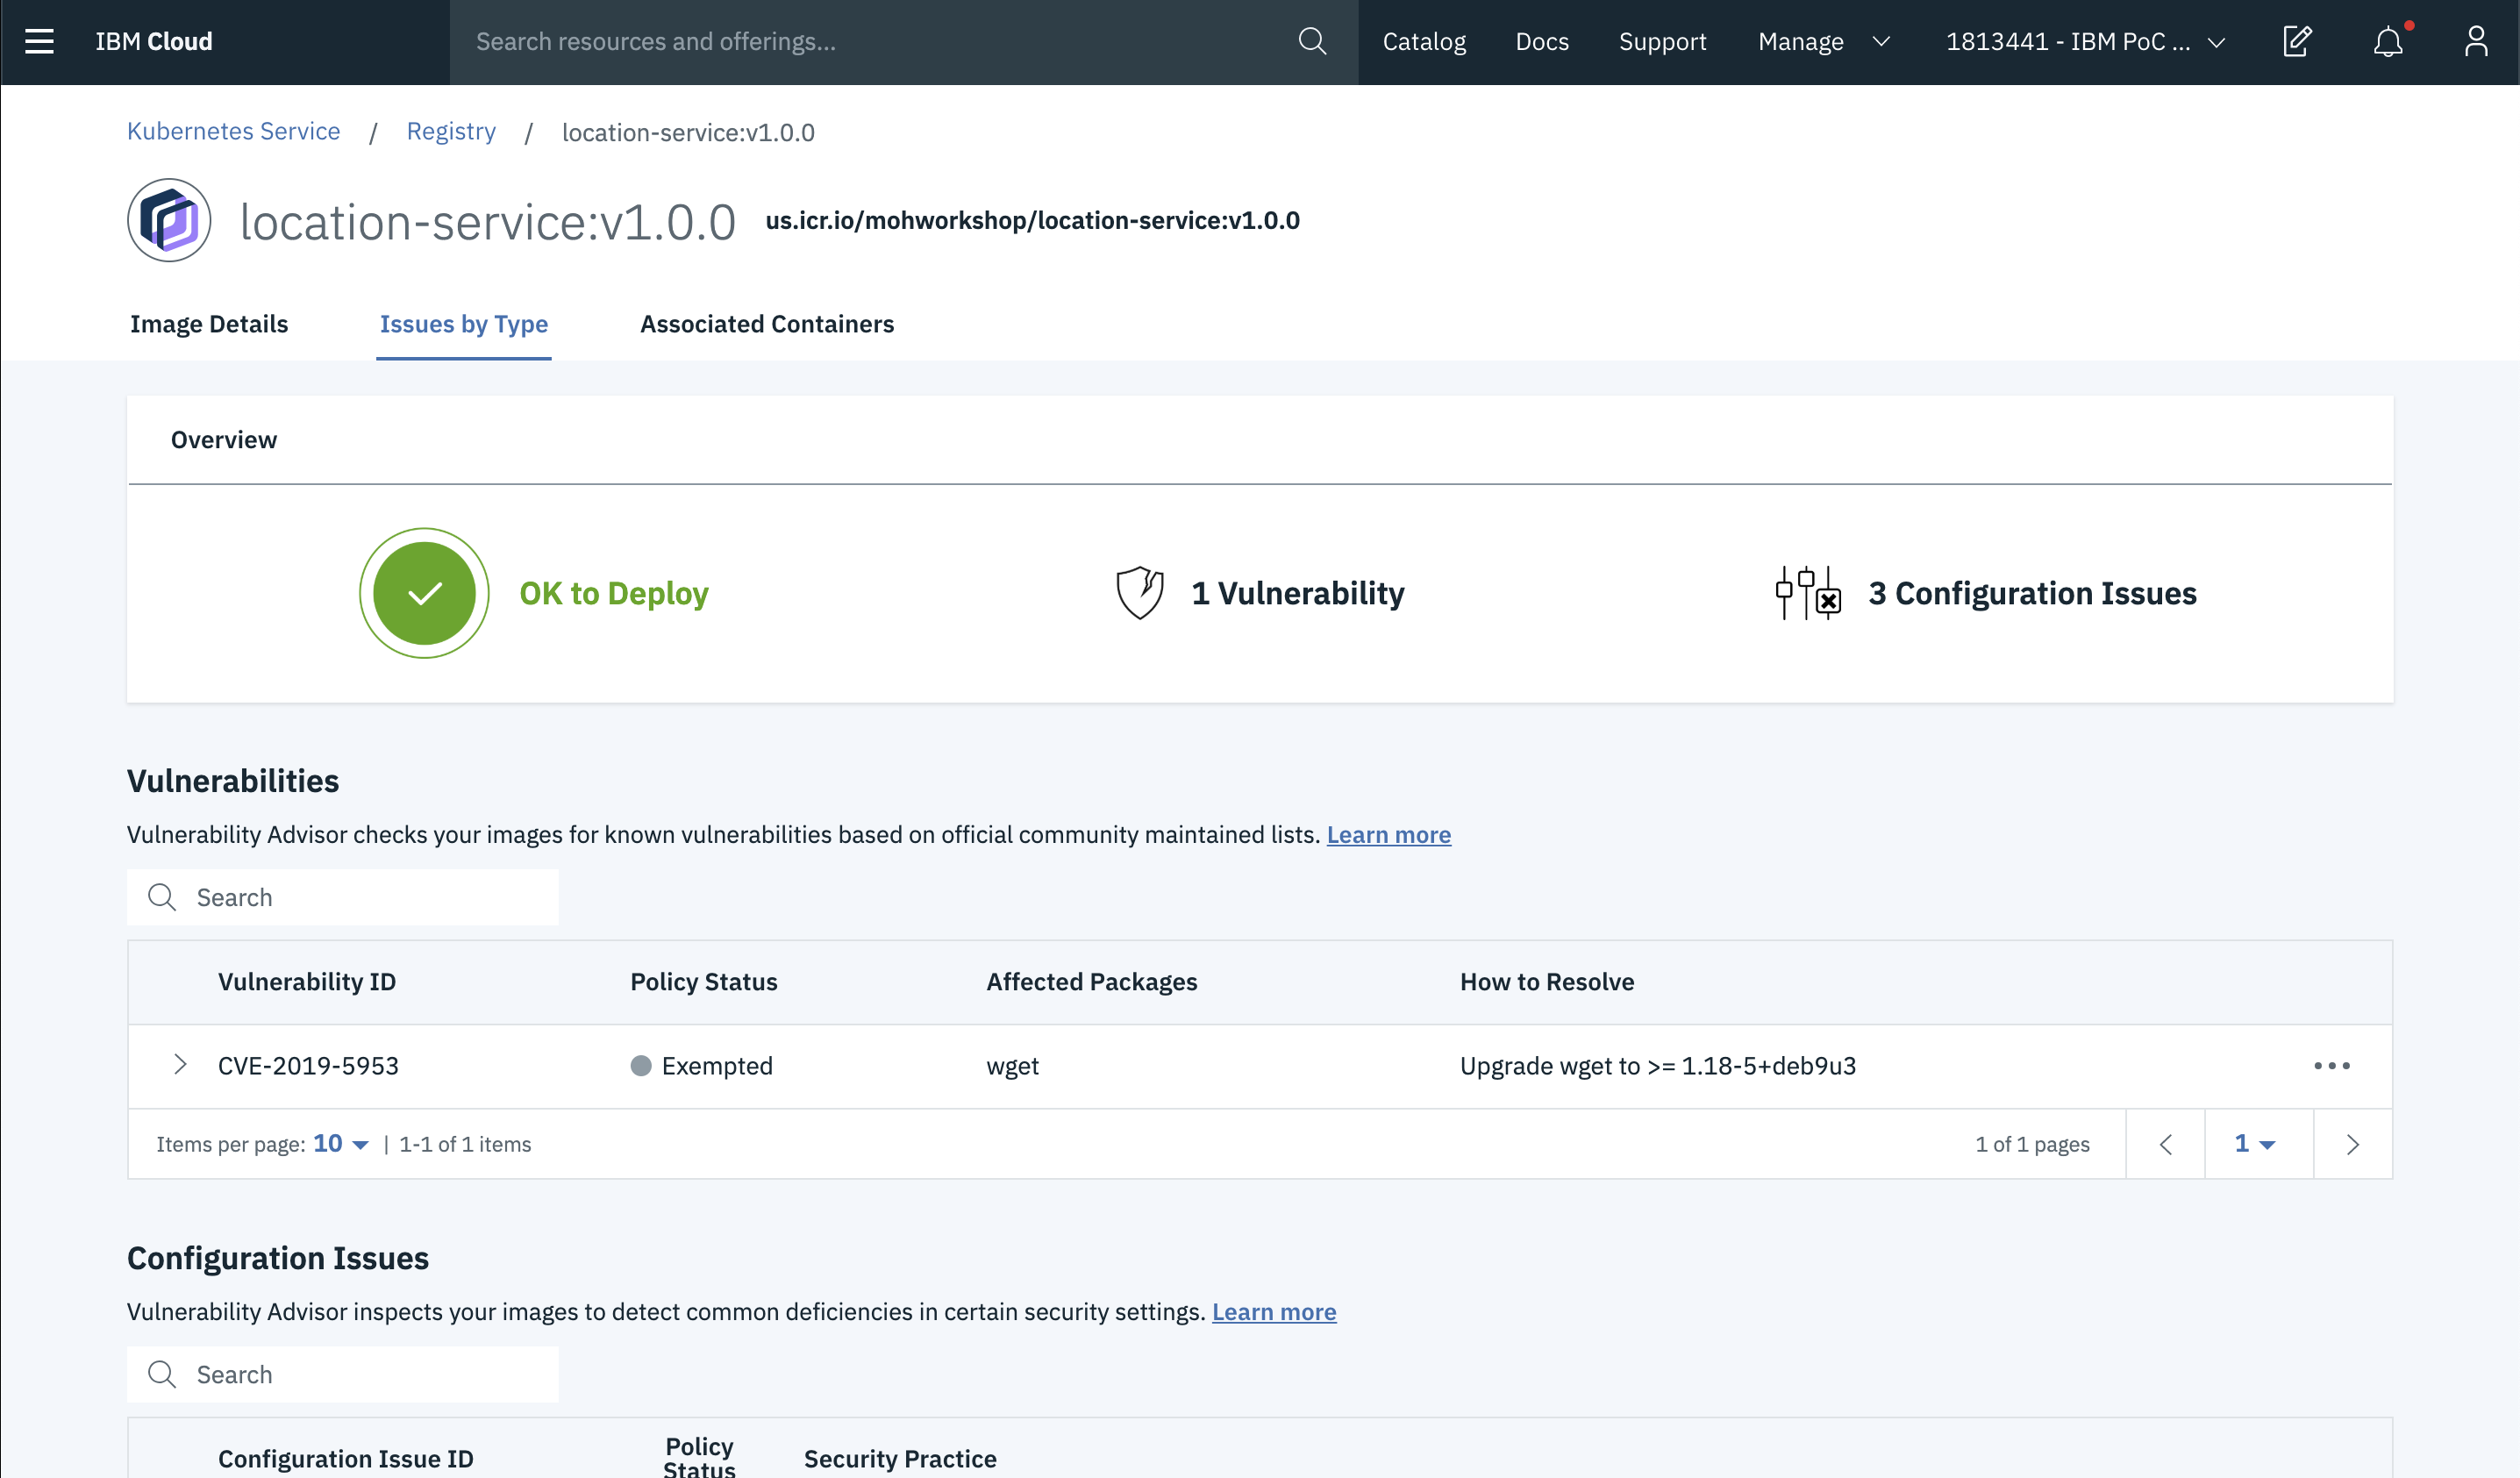
Task: Click the image path us.icr.io/mohworkshop/location-service:v1.0.0
Action: (x=1033, y=221)
